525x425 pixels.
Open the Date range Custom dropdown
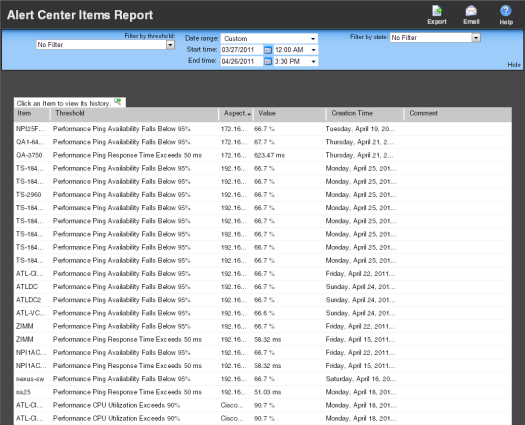coord(269,39)
